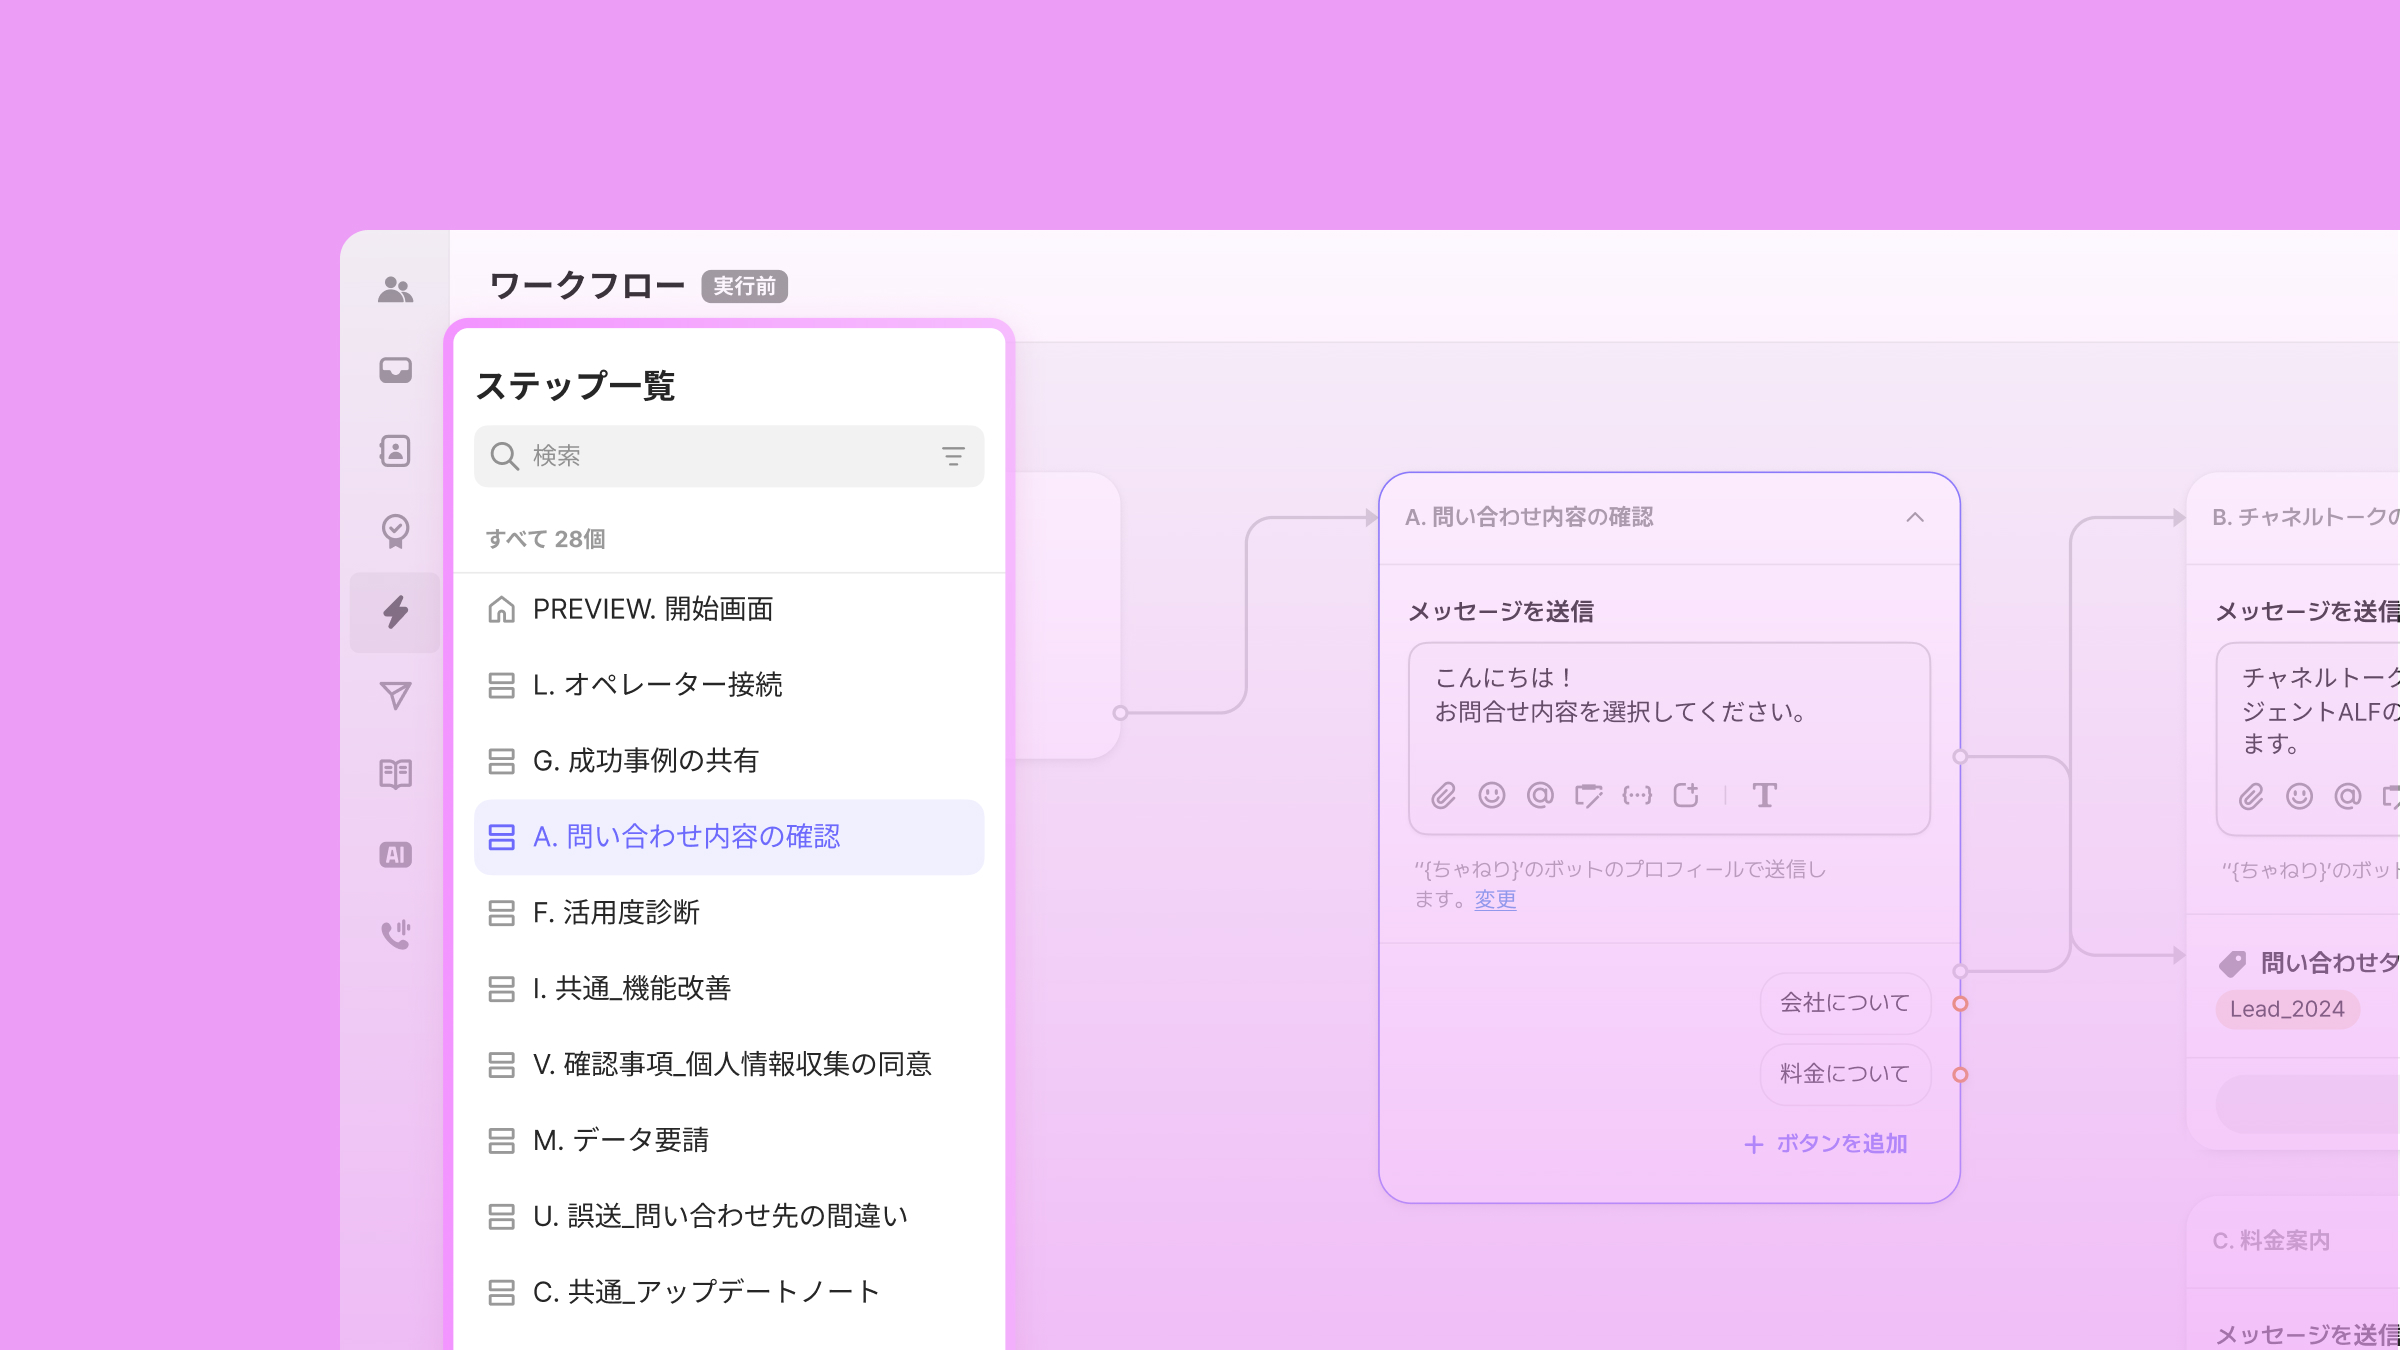
Task: Insert emoji in step A message editor
Action: (x=1491, y=796)
